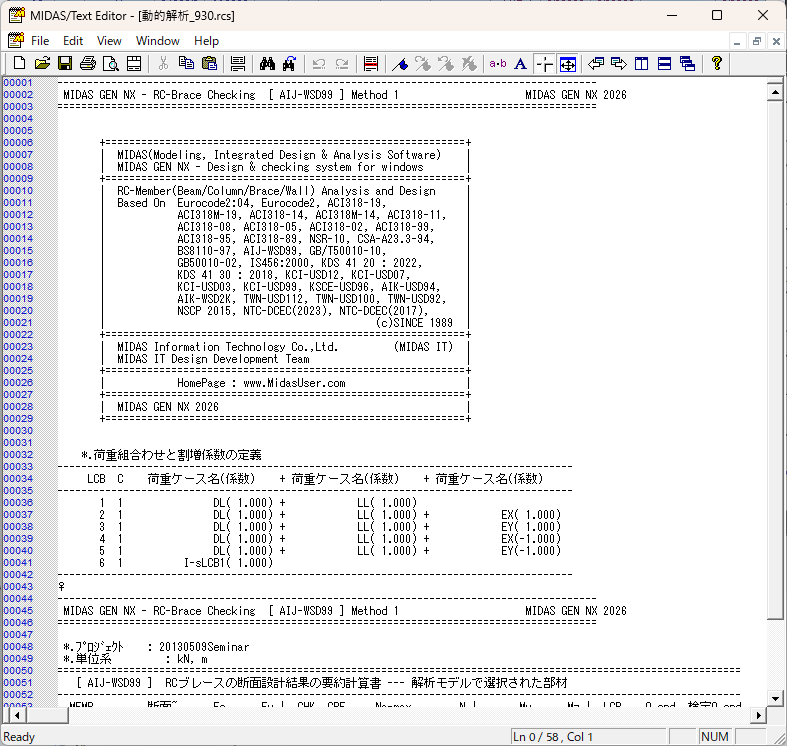Click the page setup layout icon
Image resolution: width=787 pixels, height=746 pixels.
click(x=134, y=64)
